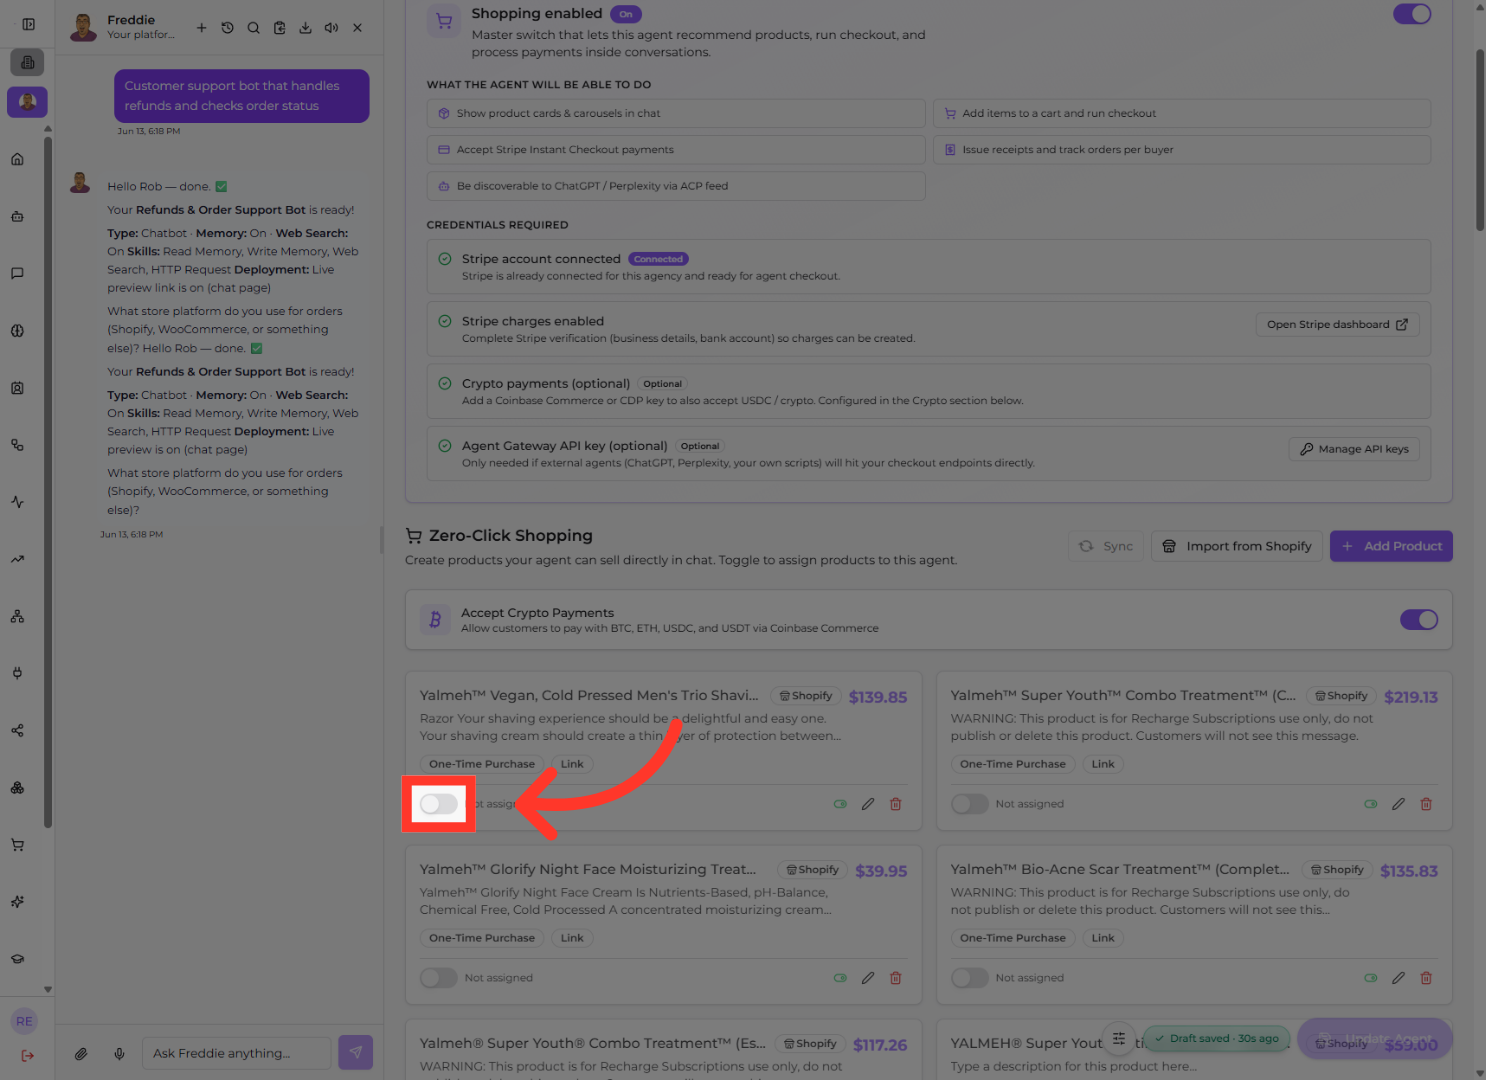Open the contacts sidebar icon
The width and height of the screenshot is (1486, 1080).
[x=17, y=388]
